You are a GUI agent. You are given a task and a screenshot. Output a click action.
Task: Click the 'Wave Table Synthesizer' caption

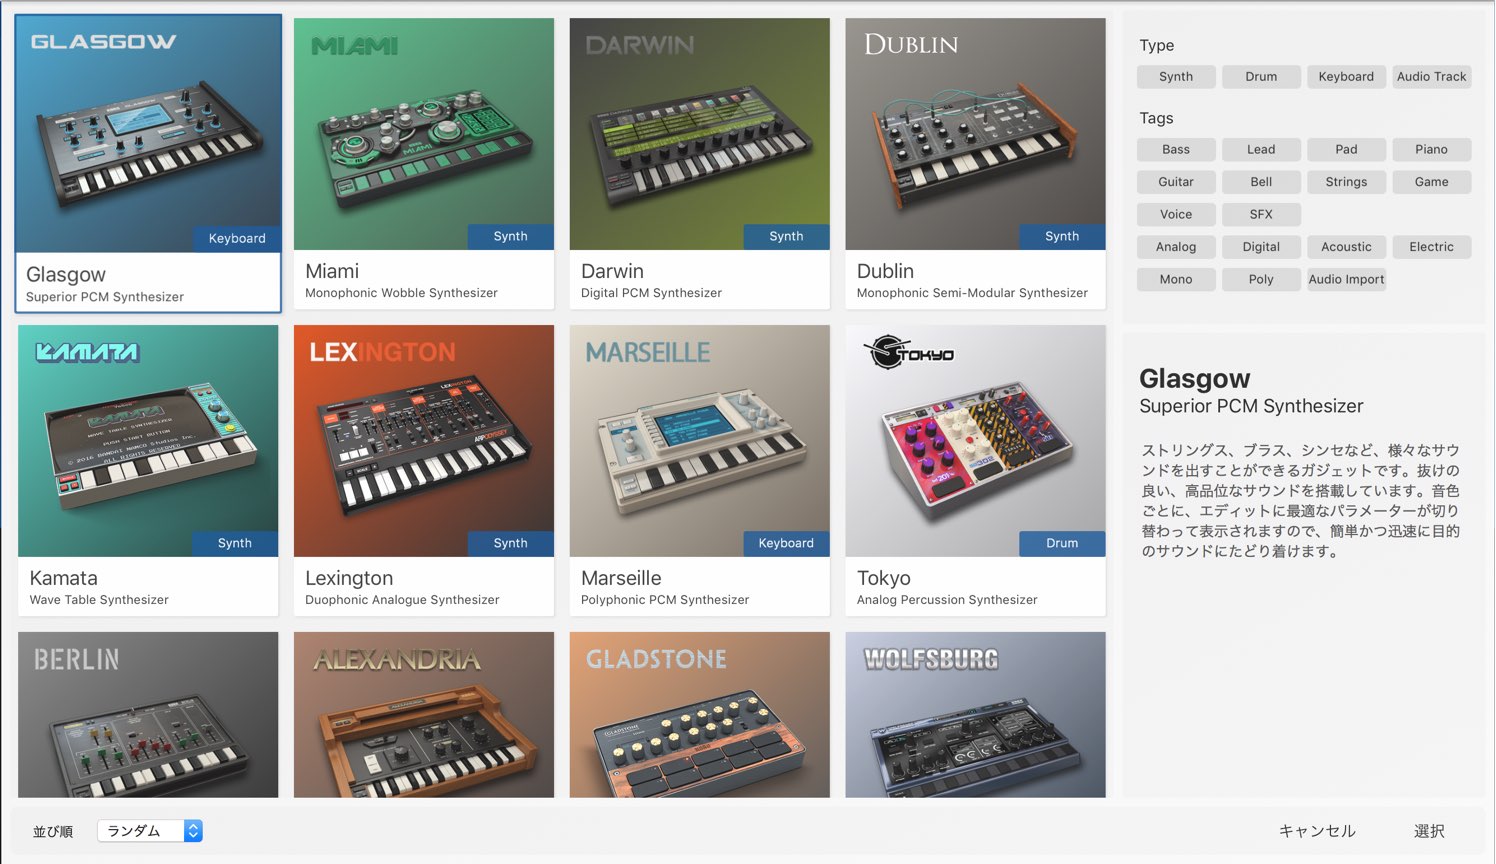tap(99, 600)
